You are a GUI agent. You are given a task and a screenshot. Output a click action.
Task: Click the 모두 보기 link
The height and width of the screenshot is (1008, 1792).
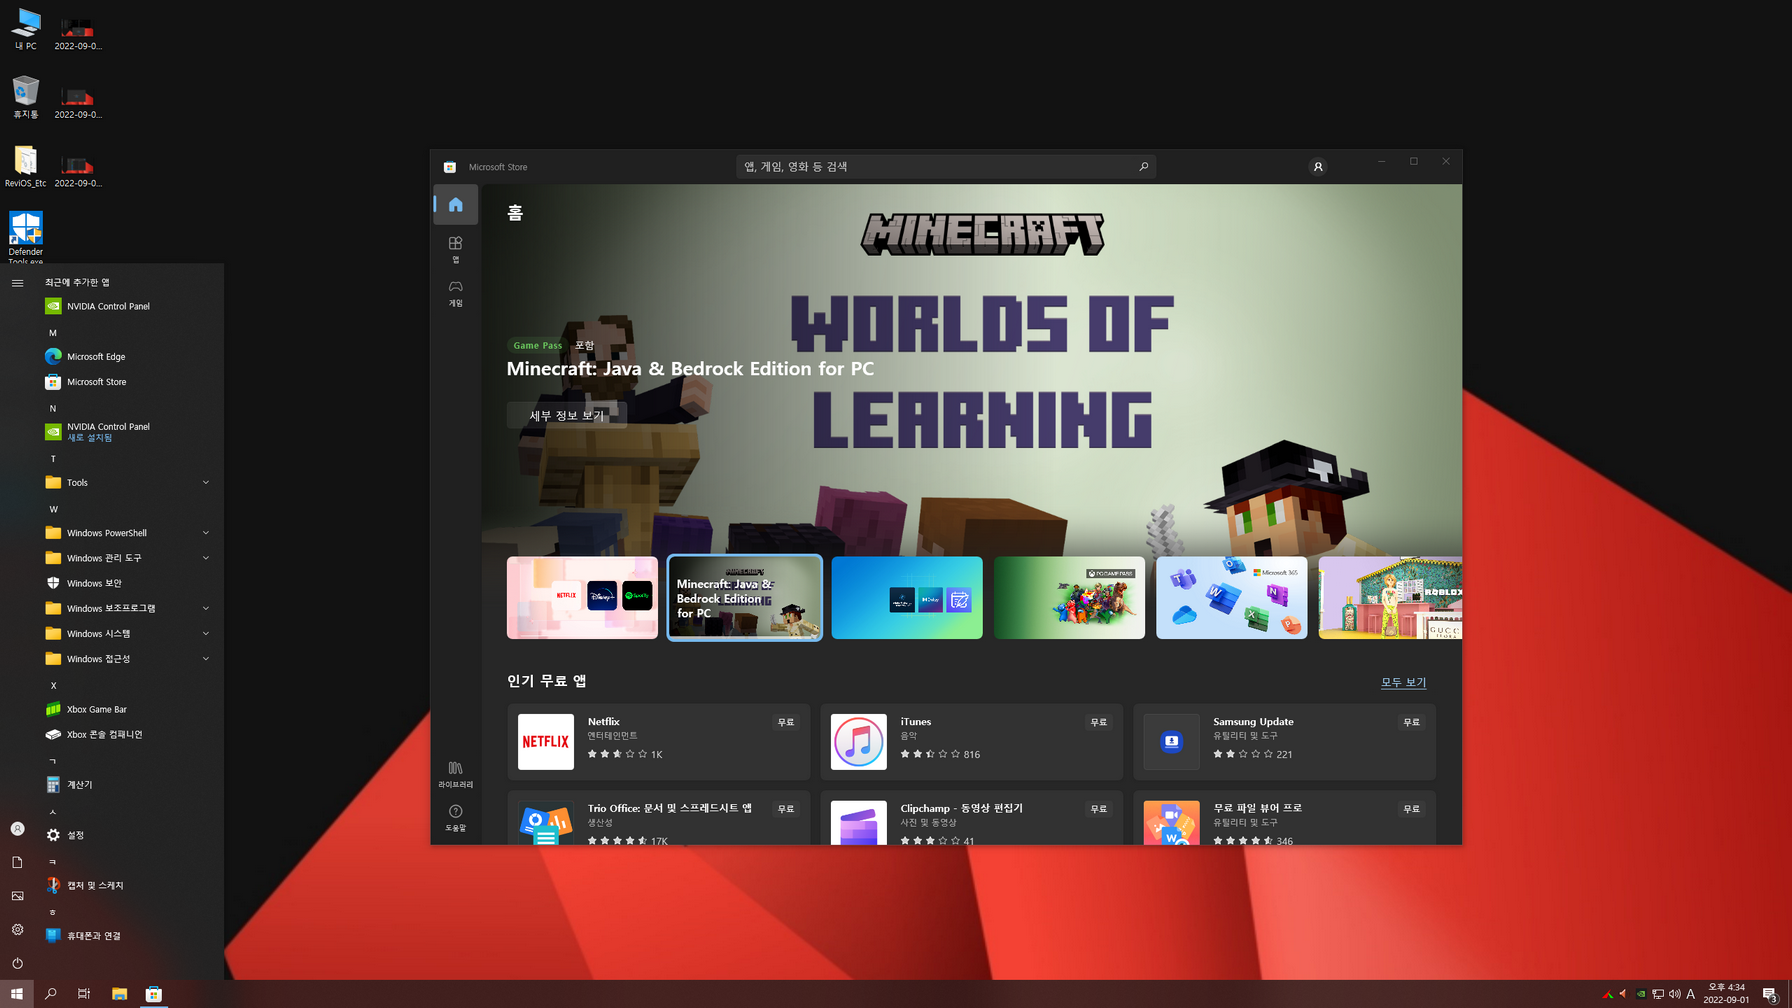[x=1403, y=682]
